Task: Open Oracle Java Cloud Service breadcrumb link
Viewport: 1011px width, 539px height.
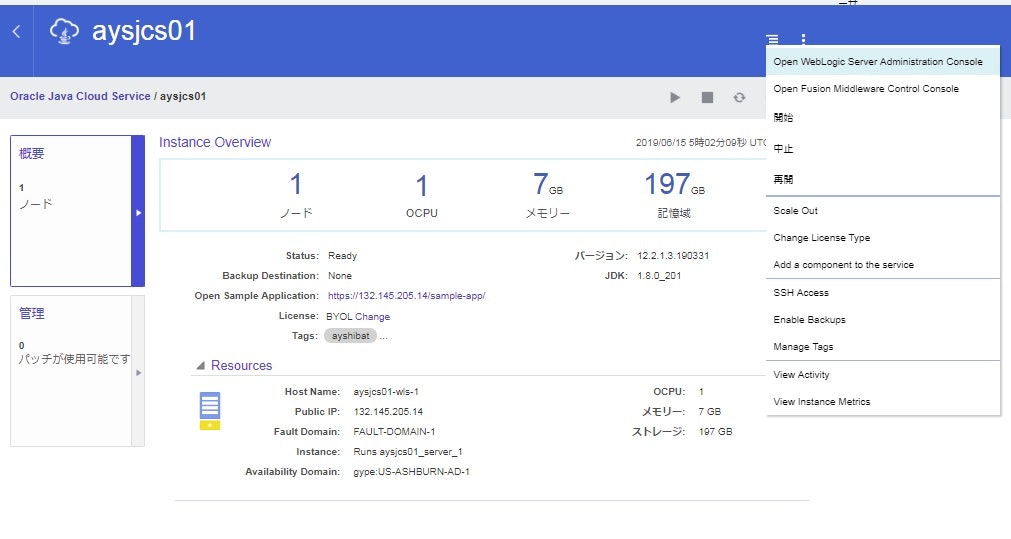Action: point(80,96)
